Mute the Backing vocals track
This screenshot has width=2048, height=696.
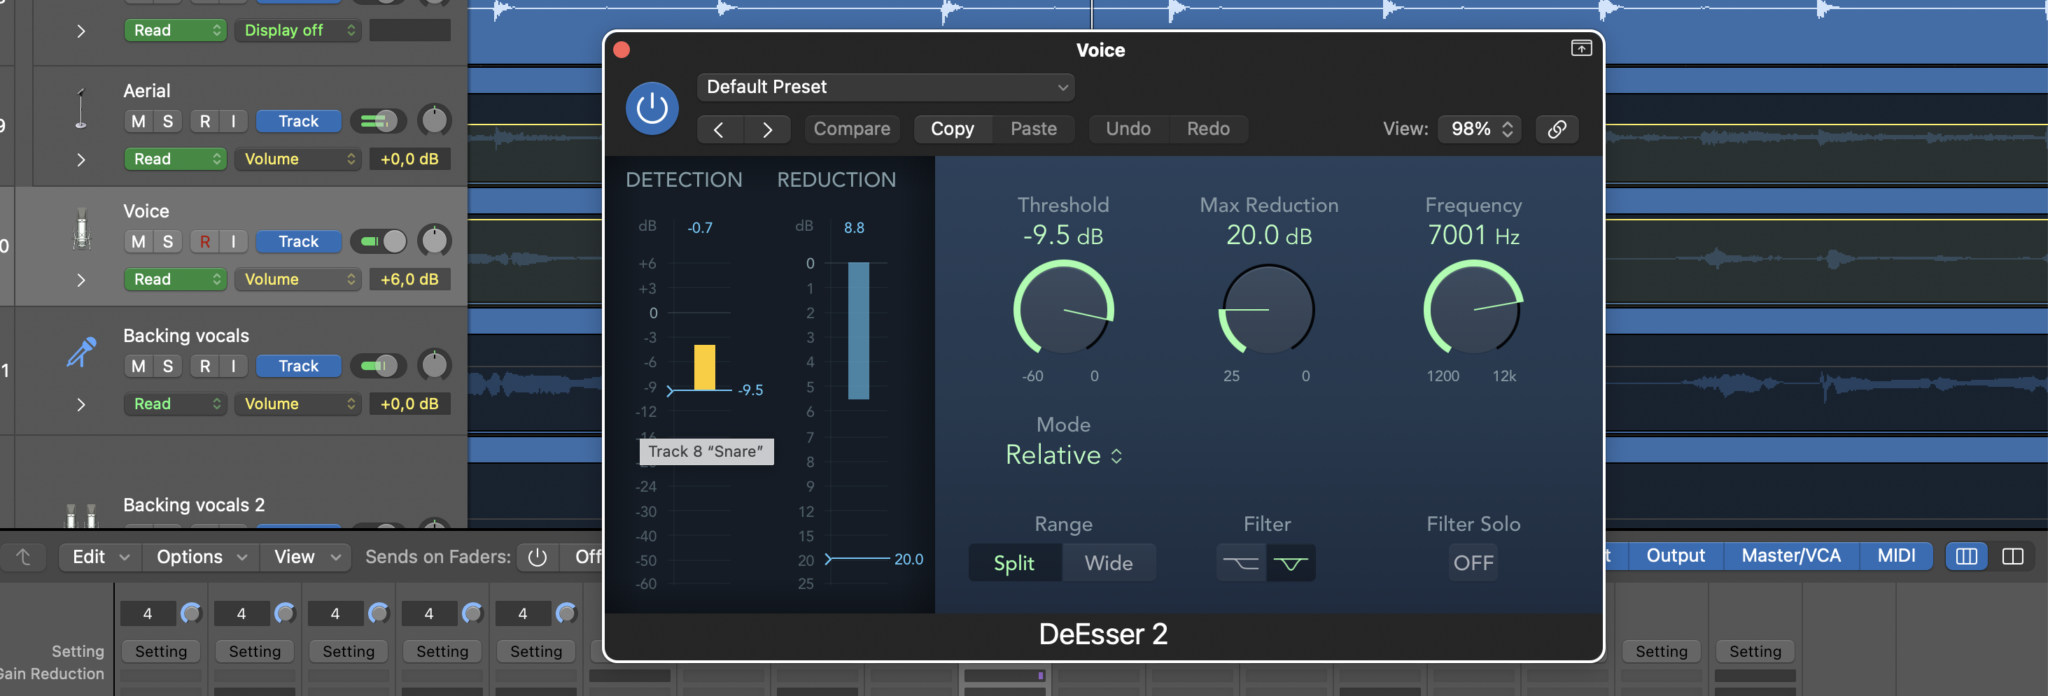point(138,366)
